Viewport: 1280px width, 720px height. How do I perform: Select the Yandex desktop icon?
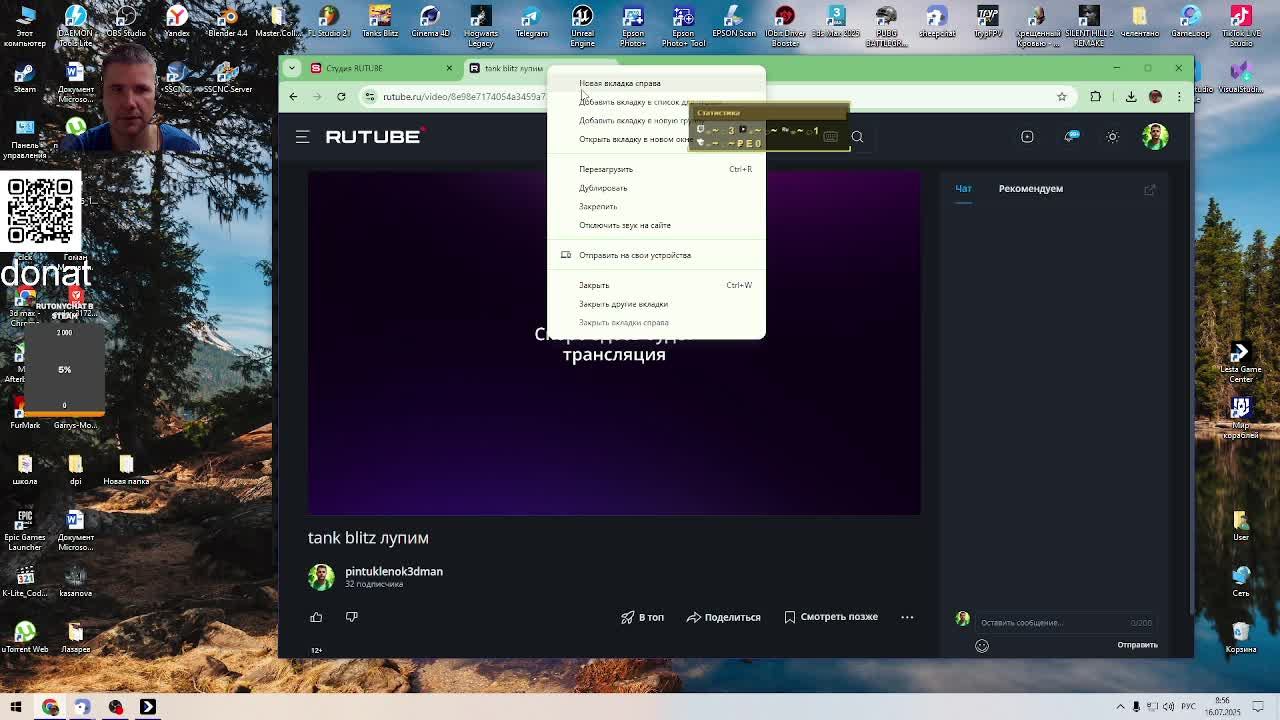tap(176, 23)
